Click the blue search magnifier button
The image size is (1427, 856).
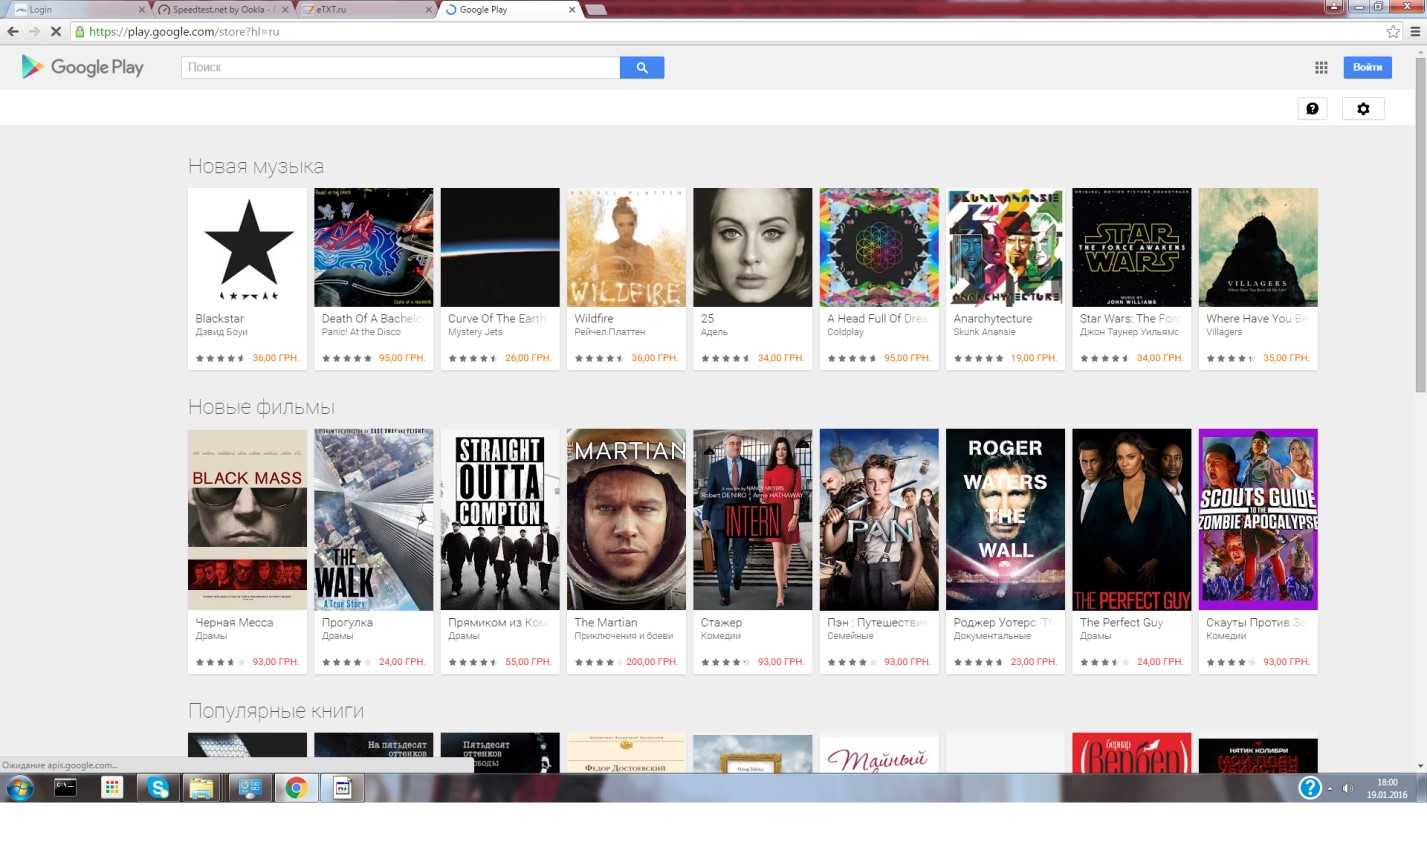coord(641,67)
